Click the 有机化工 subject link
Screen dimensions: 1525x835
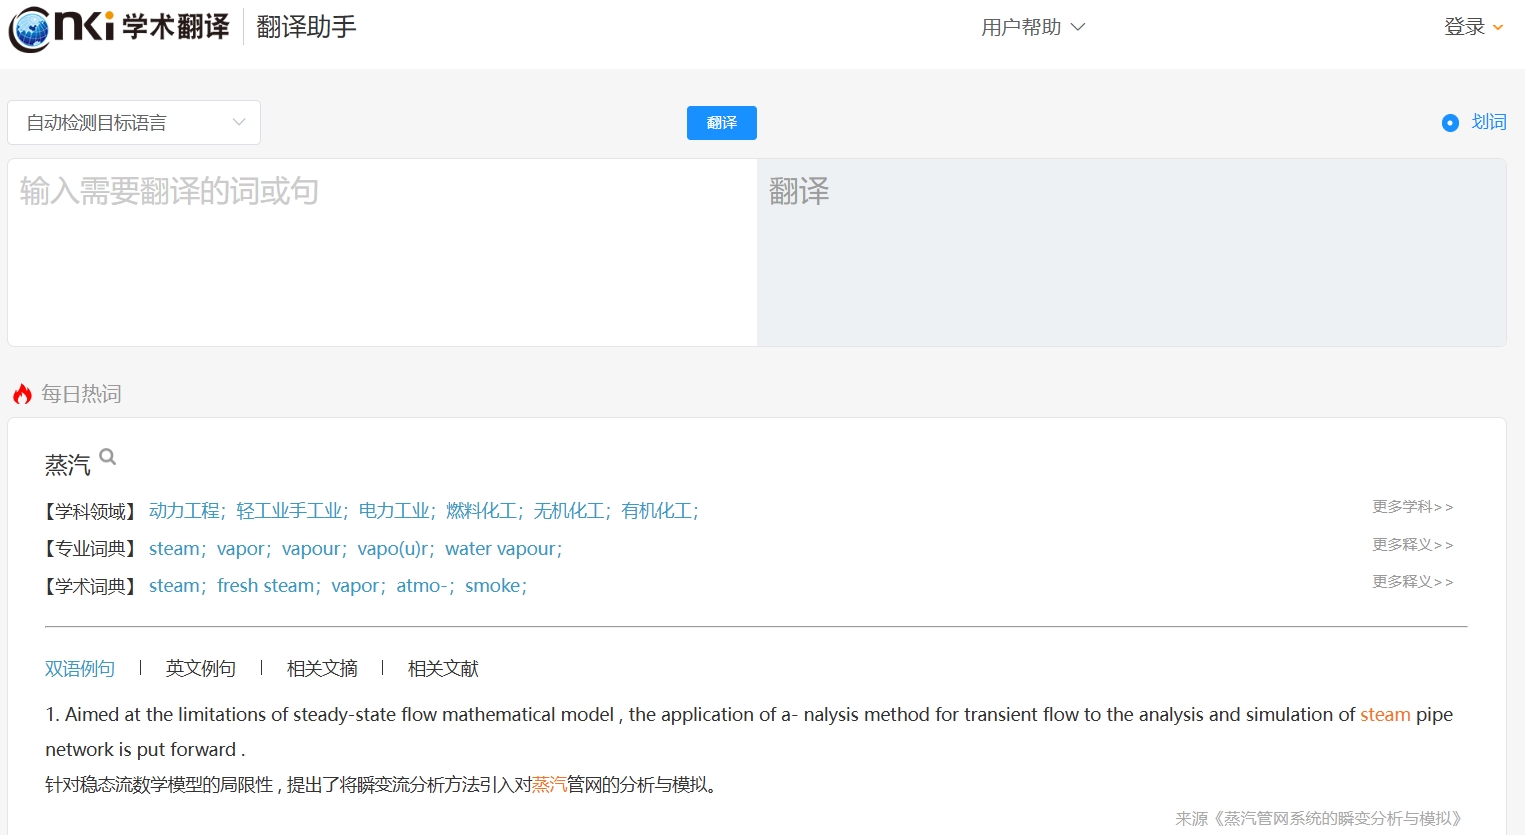657,511
